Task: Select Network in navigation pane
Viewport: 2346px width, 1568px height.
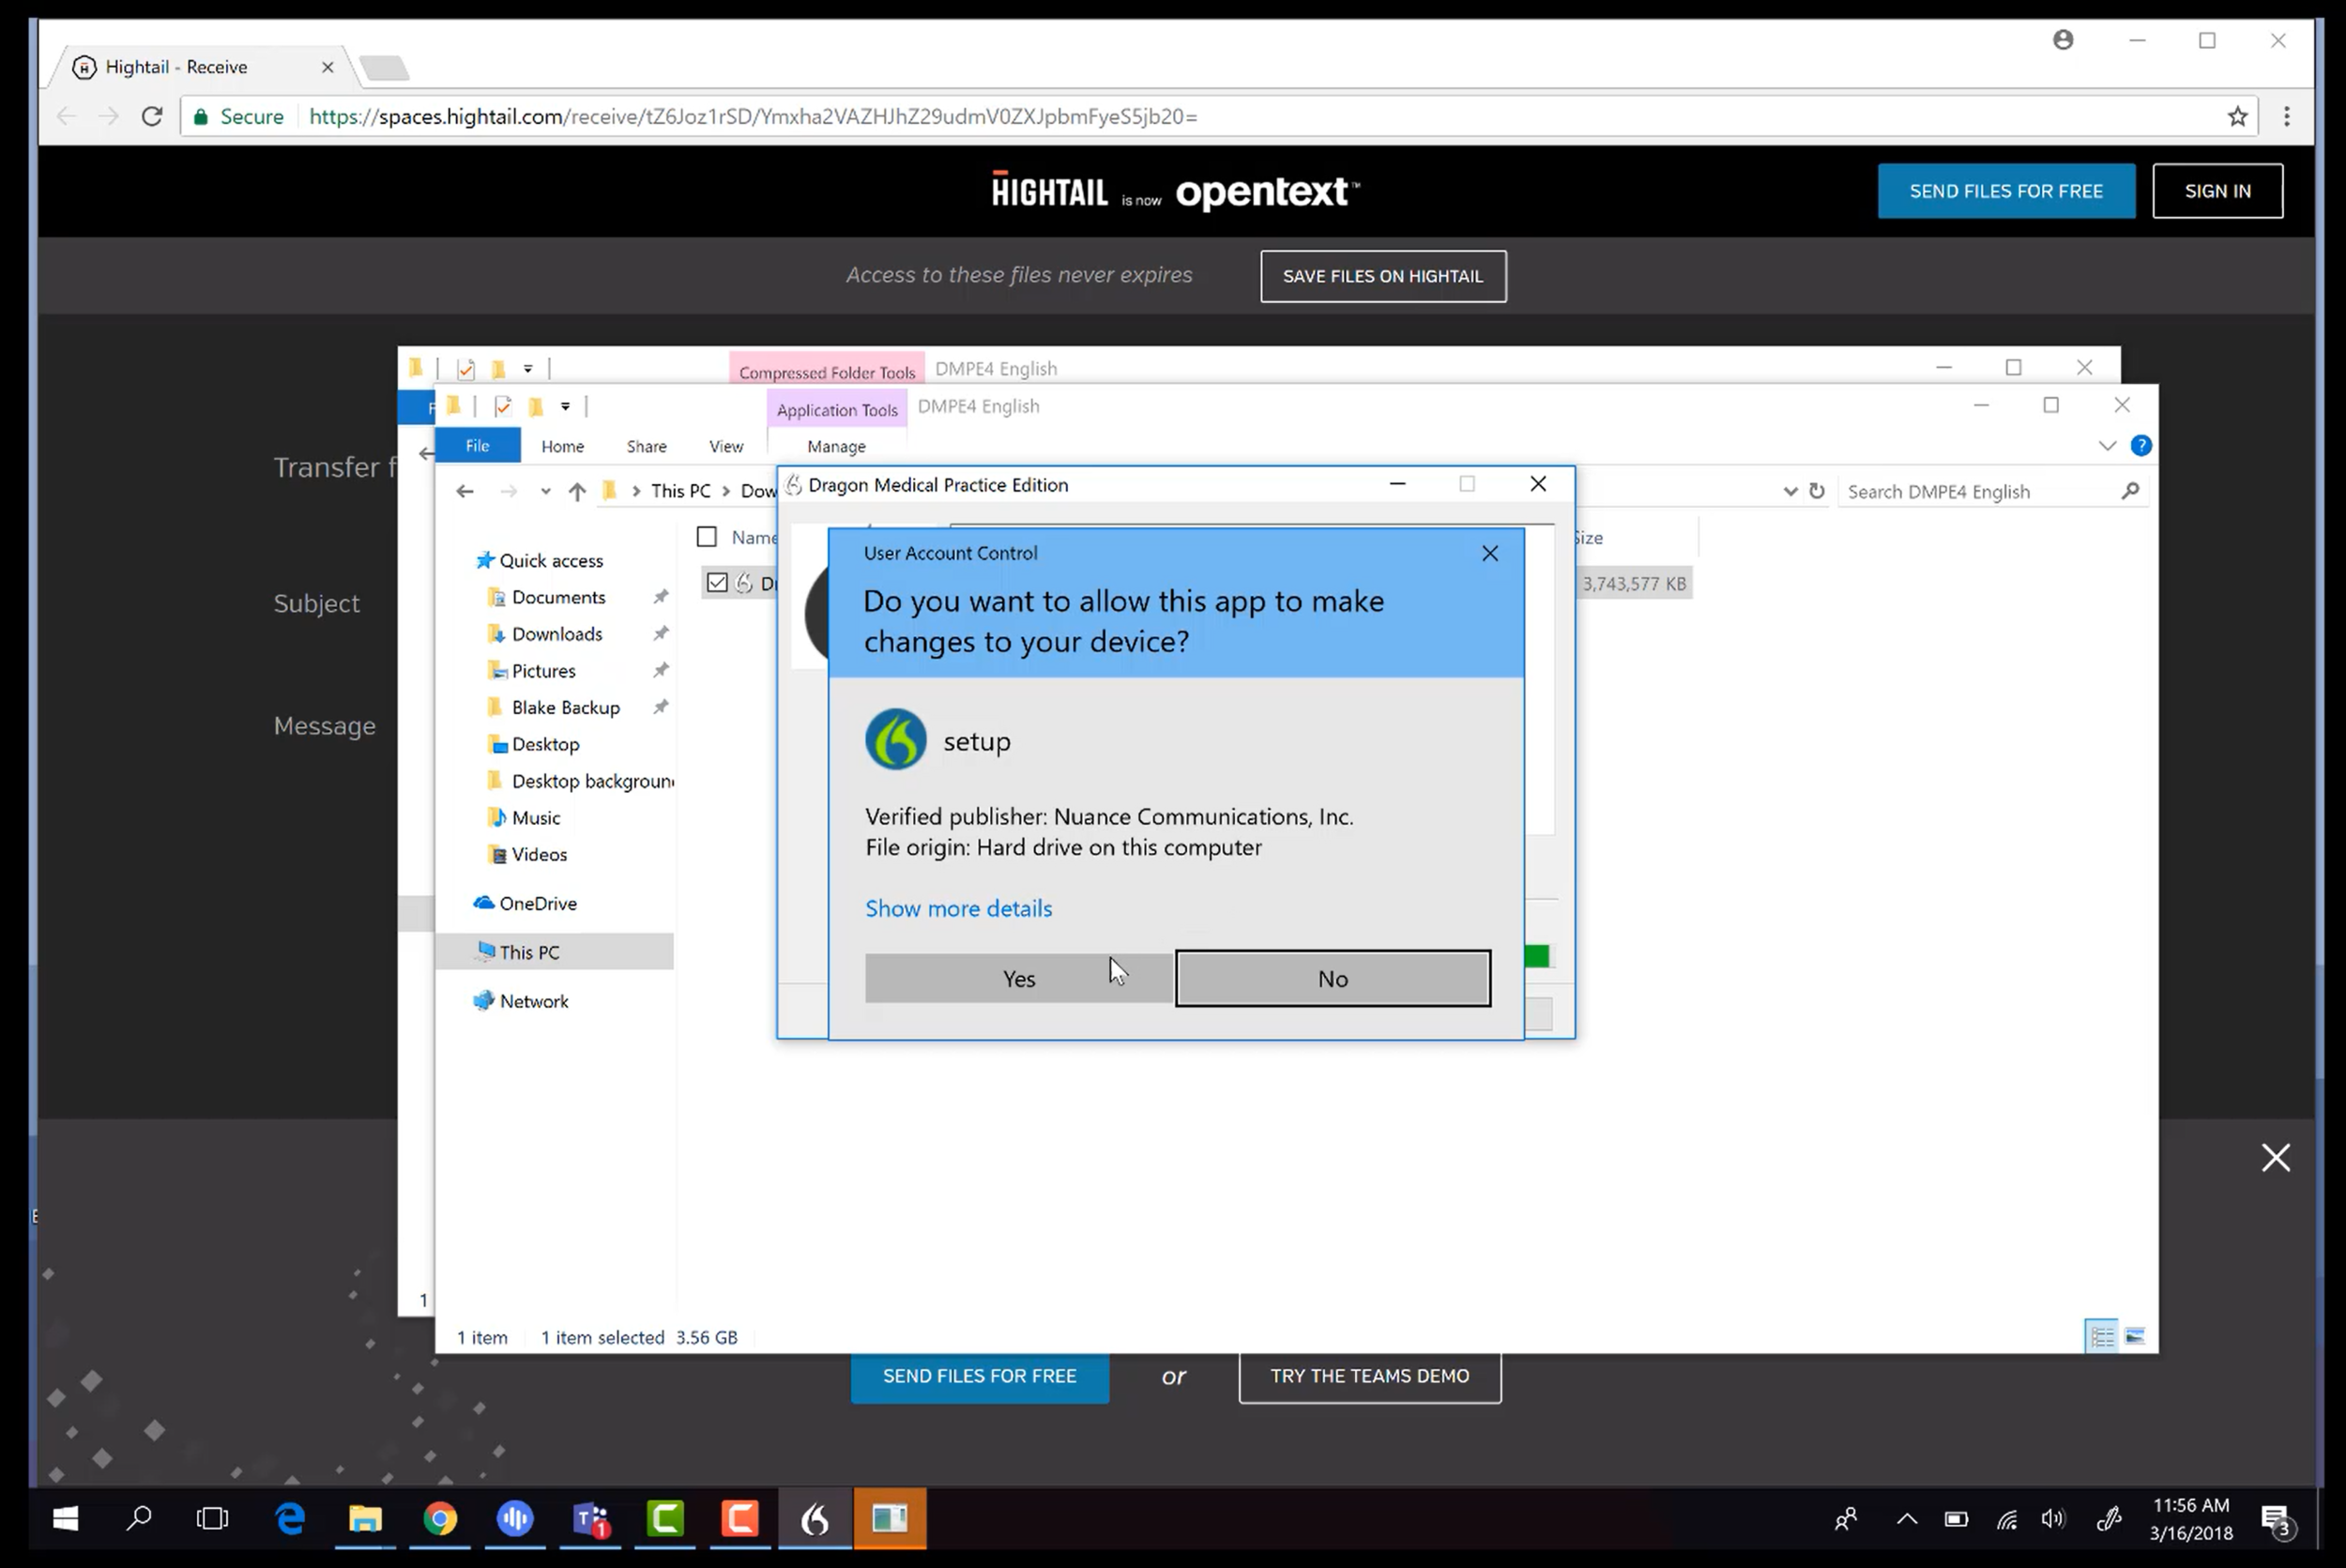Action: point(533,1001)
